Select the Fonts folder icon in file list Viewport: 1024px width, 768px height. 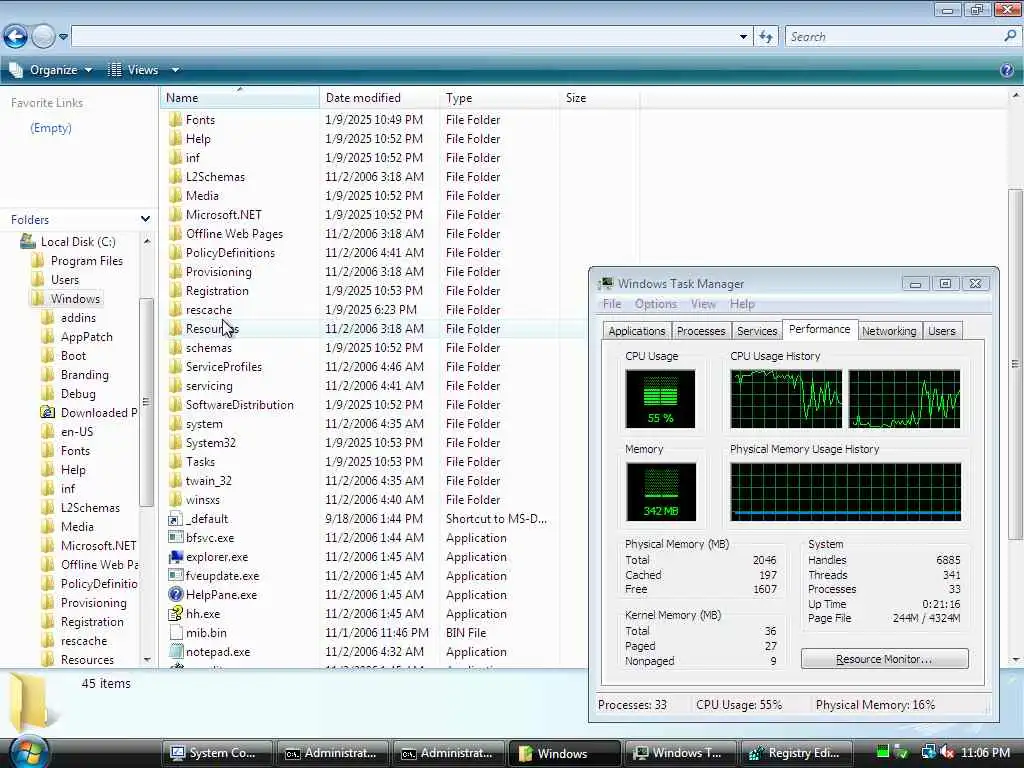tap(175, 120)
